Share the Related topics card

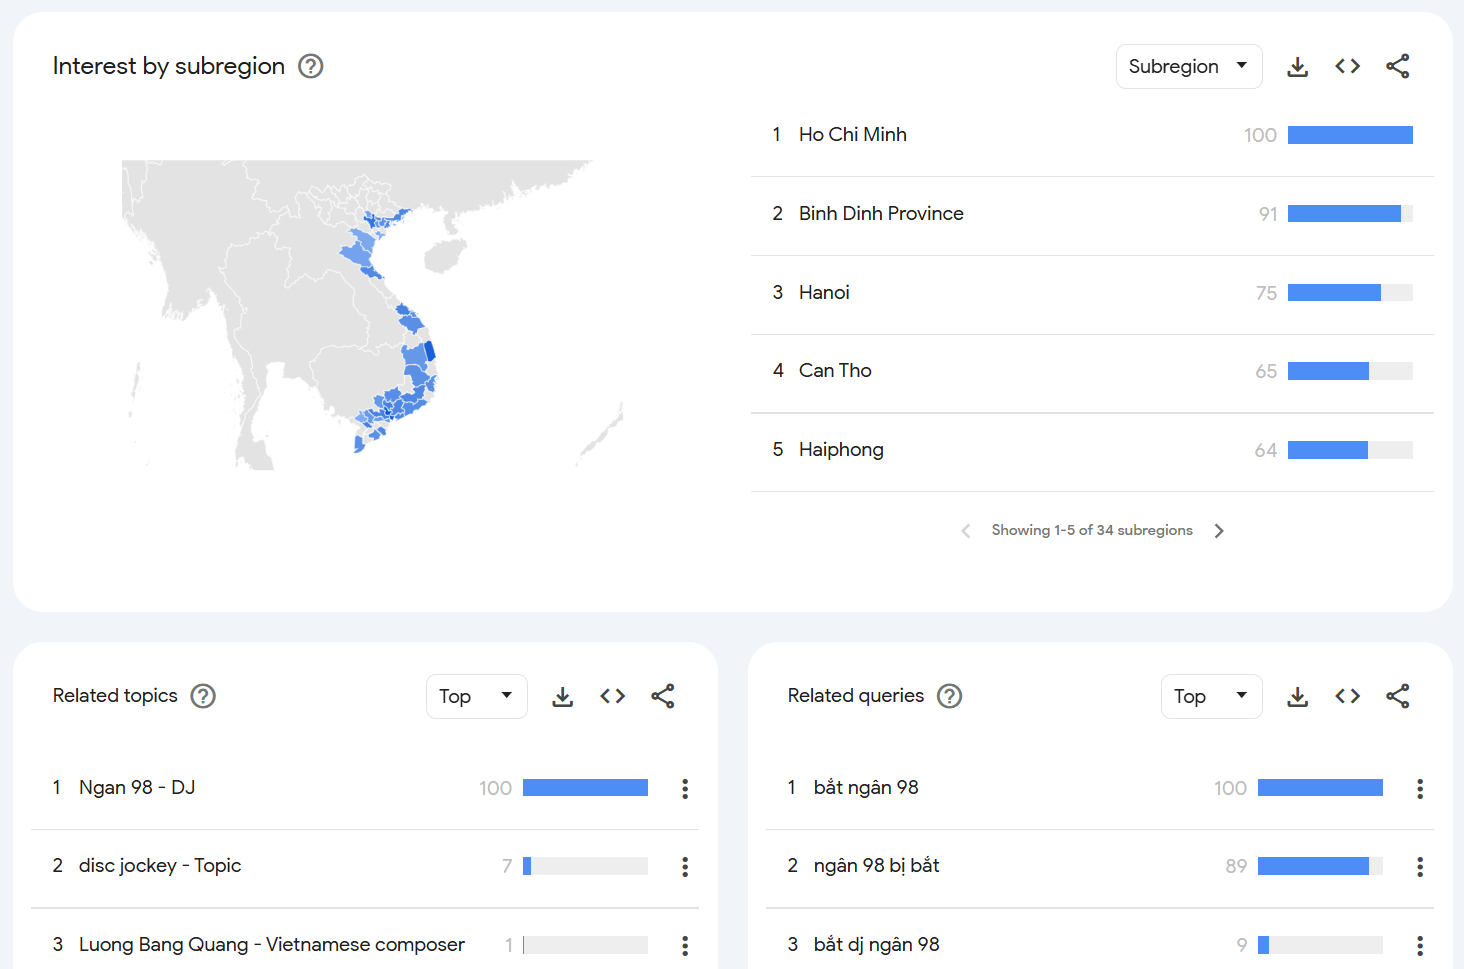pyautogui.click(x=663, y=697)
